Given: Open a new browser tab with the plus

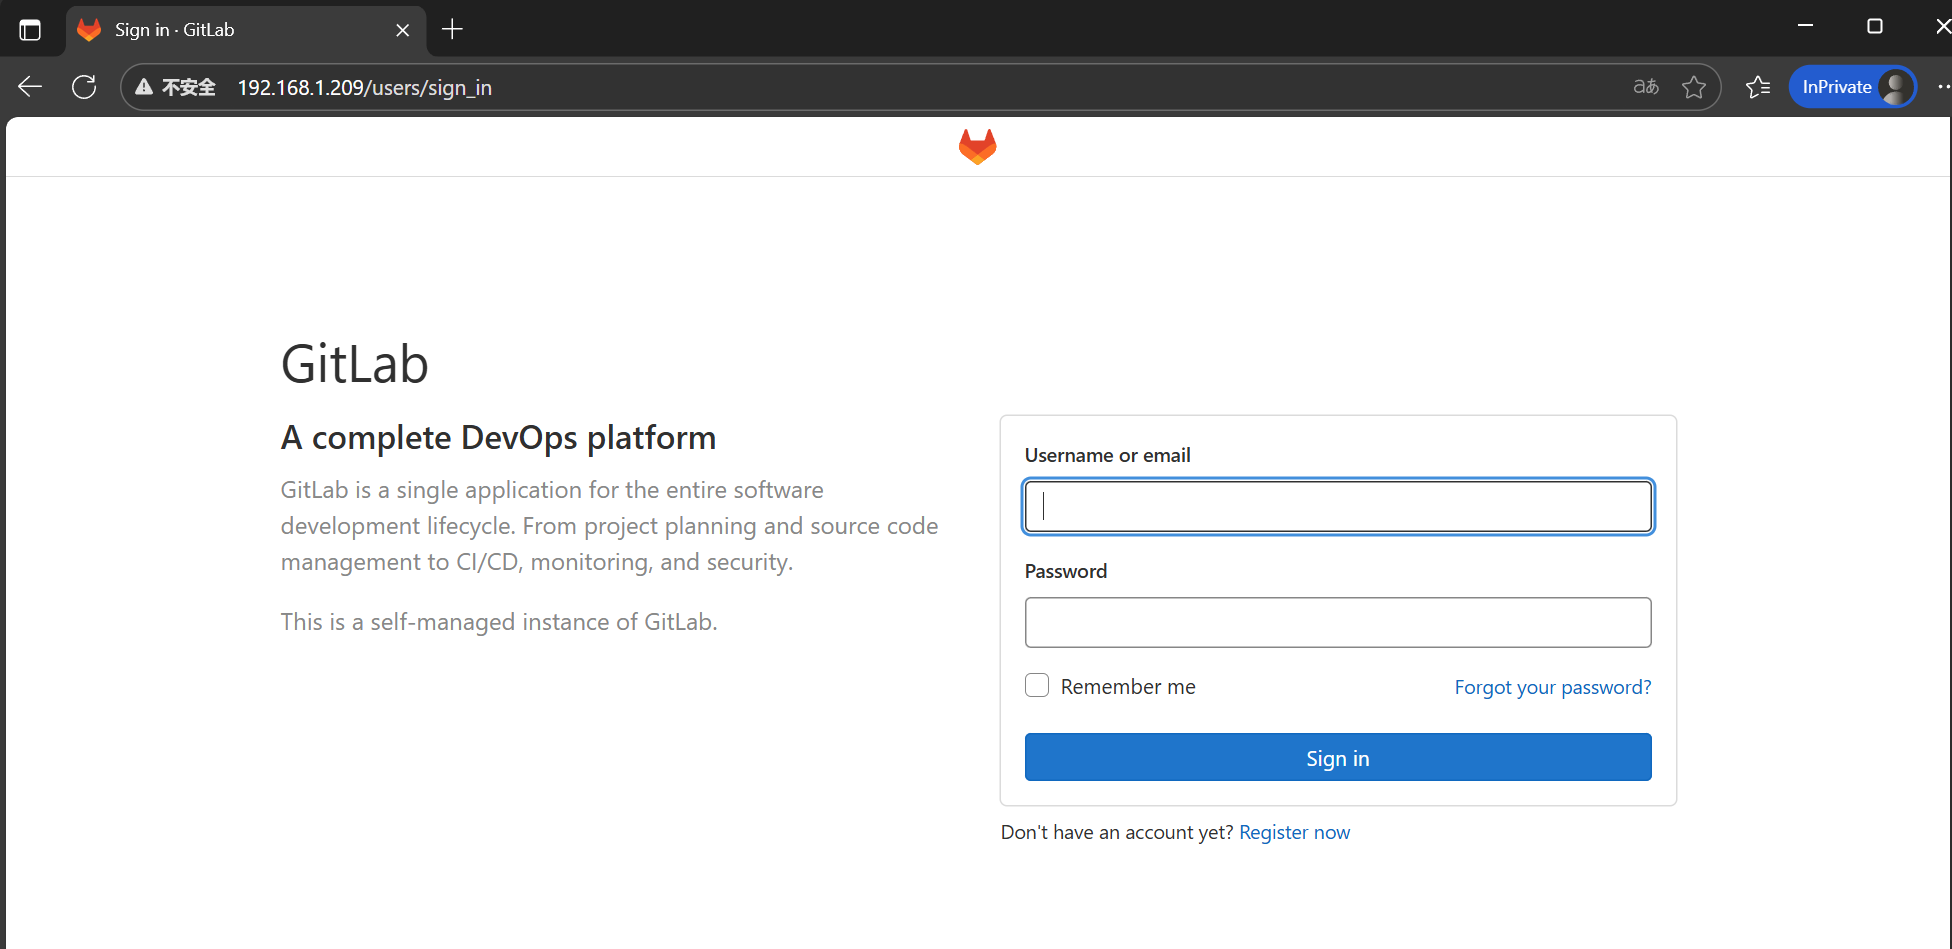Looking at the screenshot, I should click(452, 29).
